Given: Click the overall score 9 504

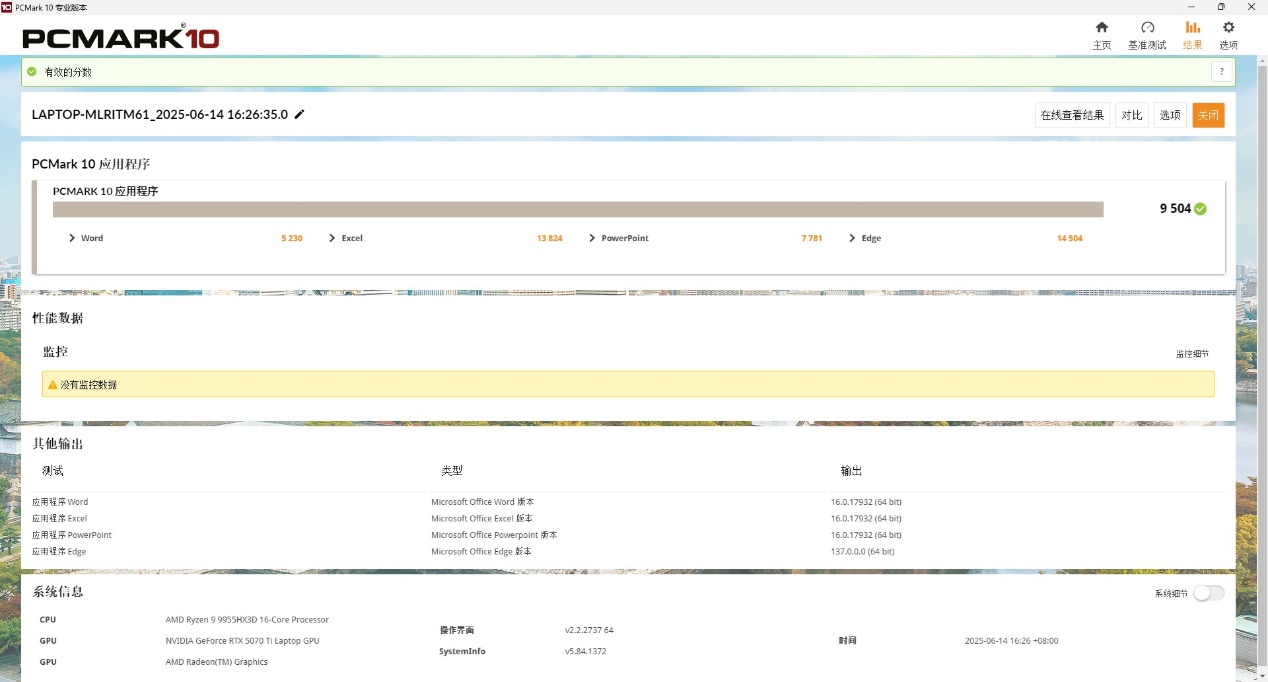Looking at the screenshot, I should pos(1175,209).
